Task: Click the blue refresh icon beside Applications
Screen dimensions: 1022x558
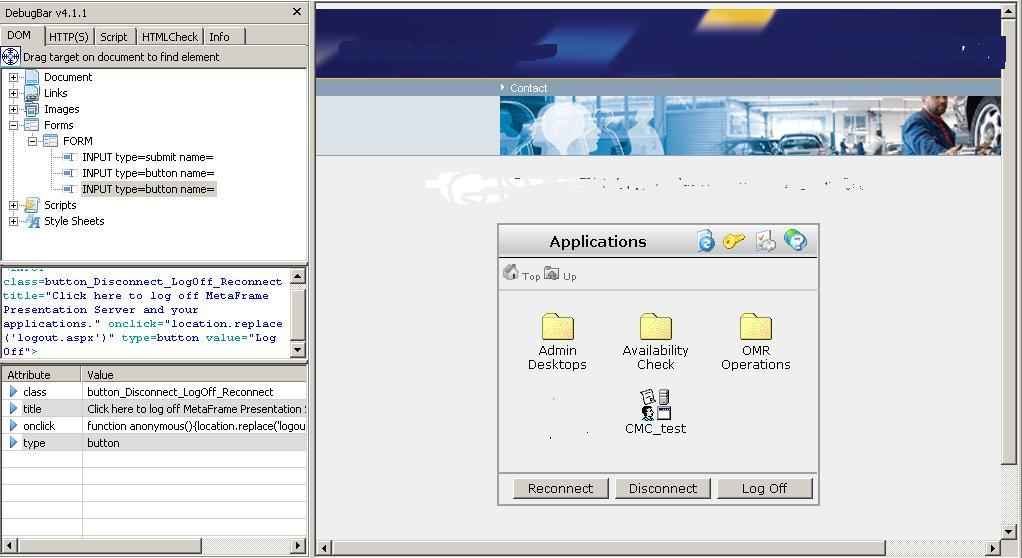Action: (705, 241)
